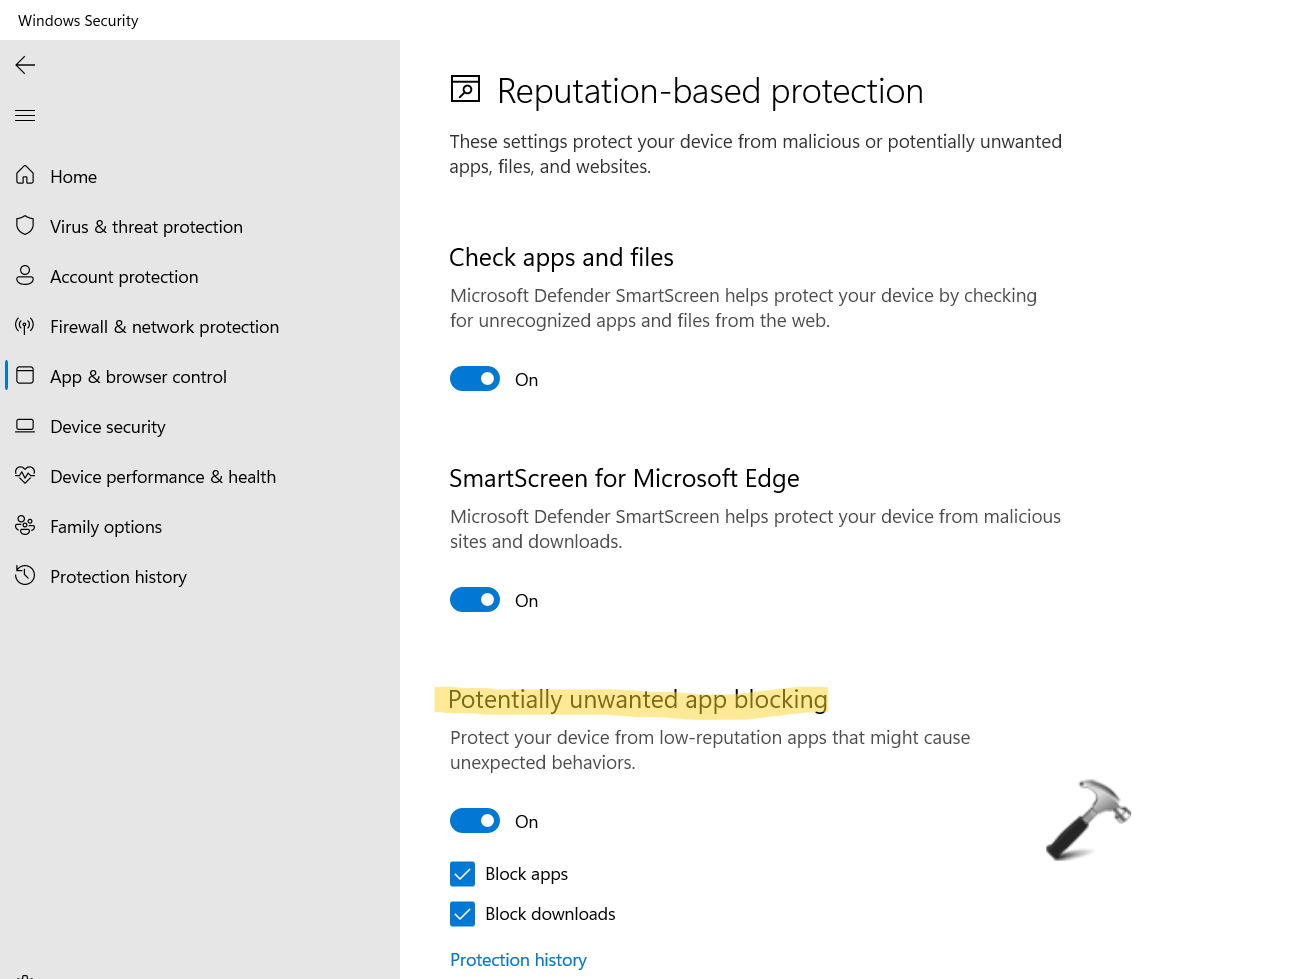Uncheck the Block apps checkbox
1315x979 pixels.
pos(463,874)
